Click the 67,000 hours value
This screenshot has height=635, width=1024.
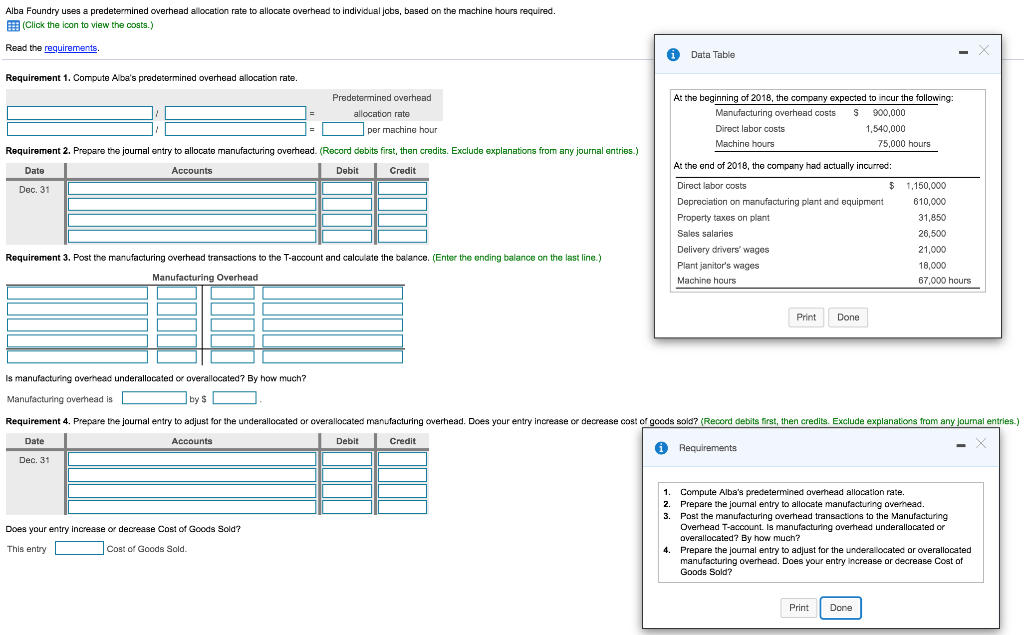[944, 281]
